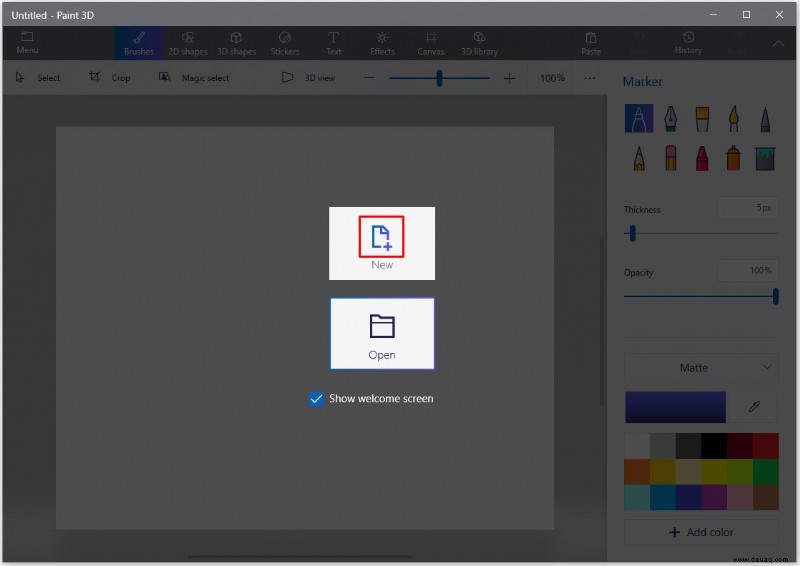The height and width of the screenshot is (566, 800).
Task: Open the Stickers tab
Action: (285, 43)
